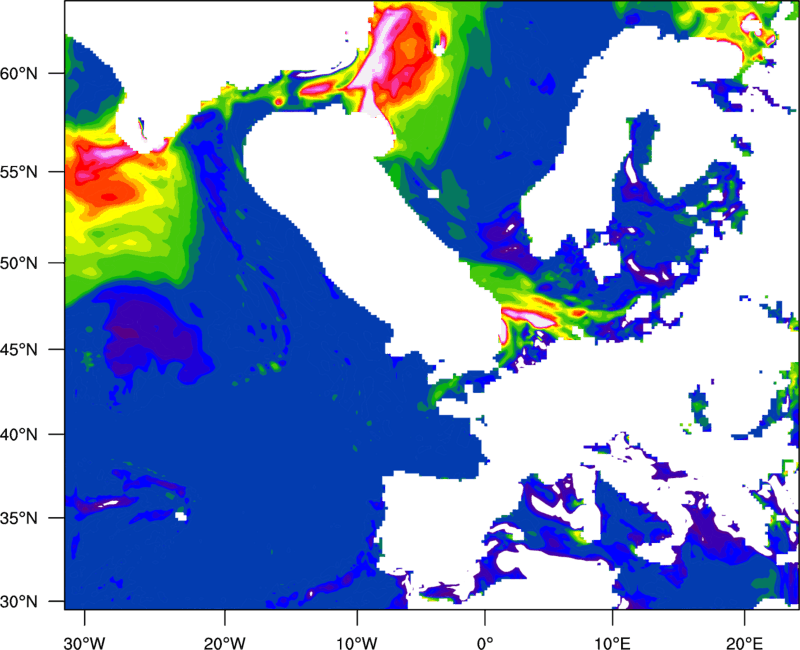Click the 55°N latitude label
The width and height of the screenshot is (800, 650).
tap(19, 172)
